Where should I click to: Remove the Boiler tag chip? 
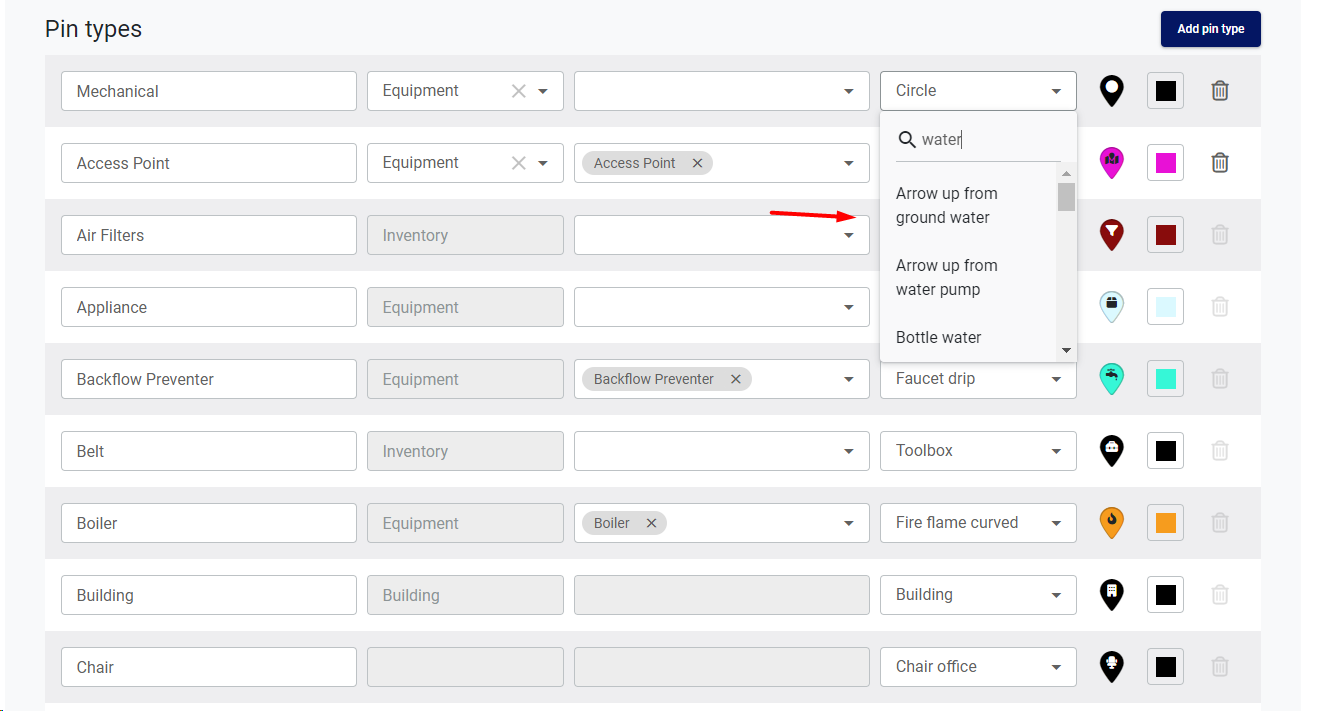pyautogui.click(x=651, y=522)
